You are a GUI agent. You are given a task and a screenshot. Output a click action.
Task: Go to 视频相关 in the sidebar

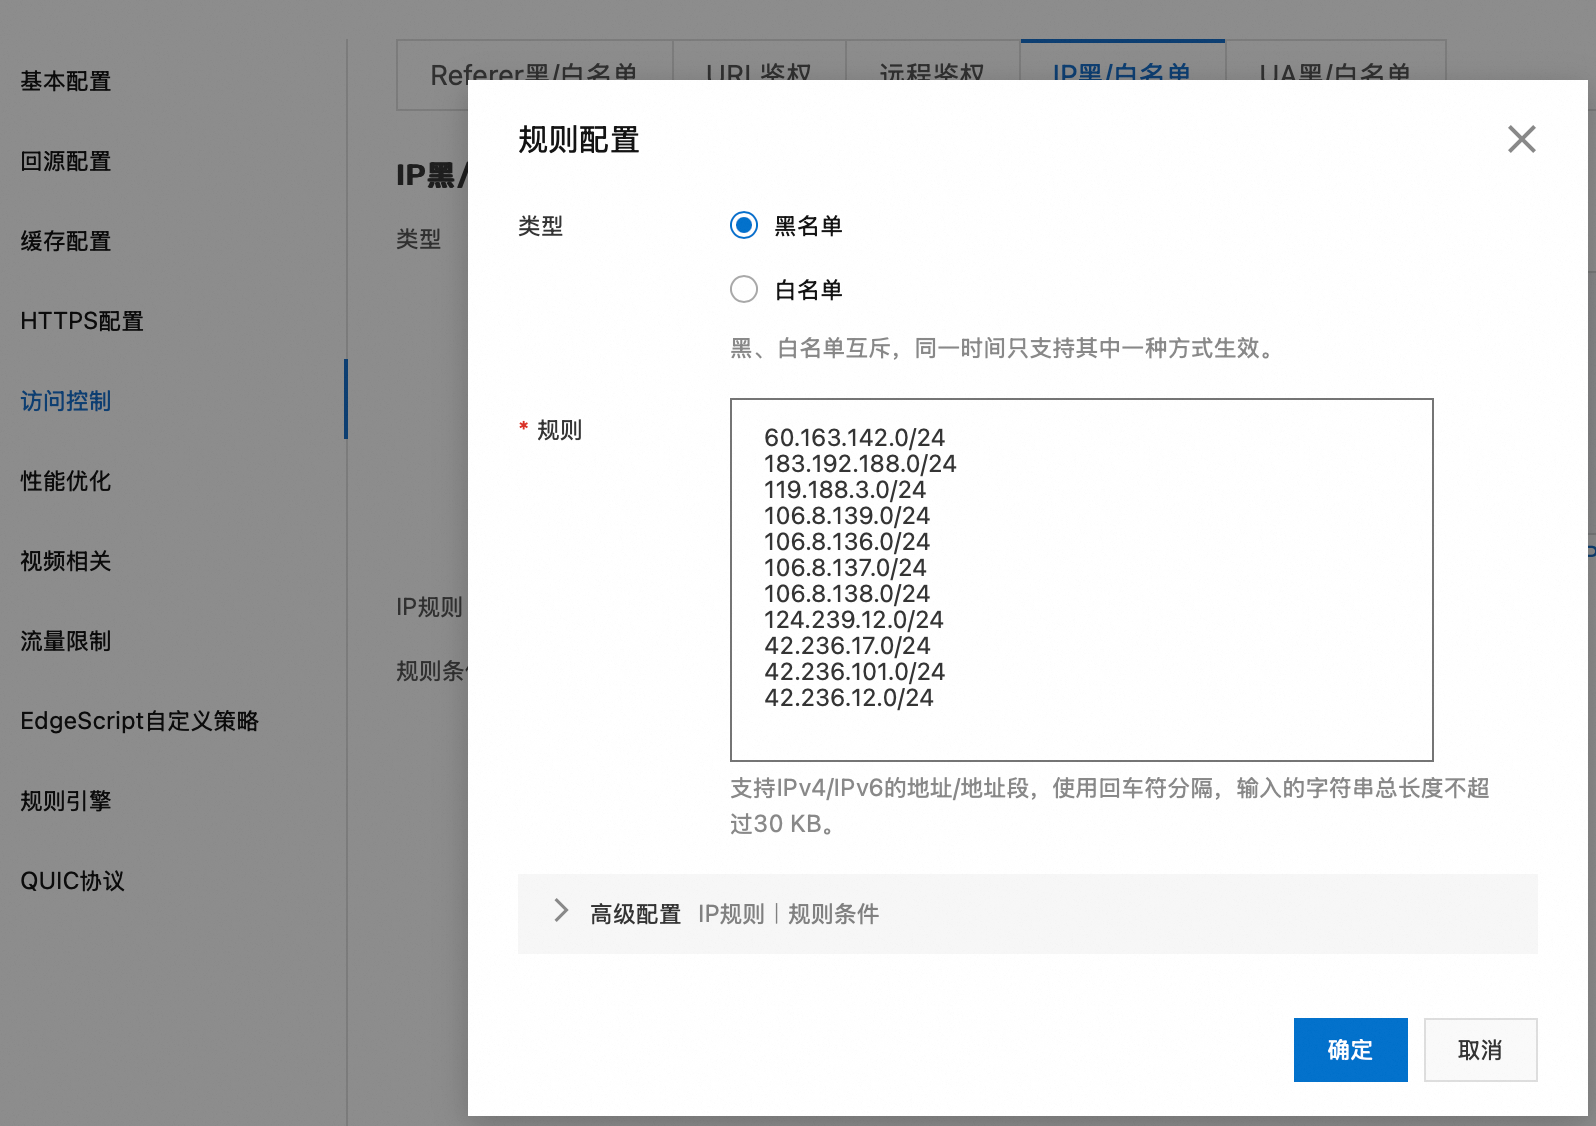click(66, 561)
